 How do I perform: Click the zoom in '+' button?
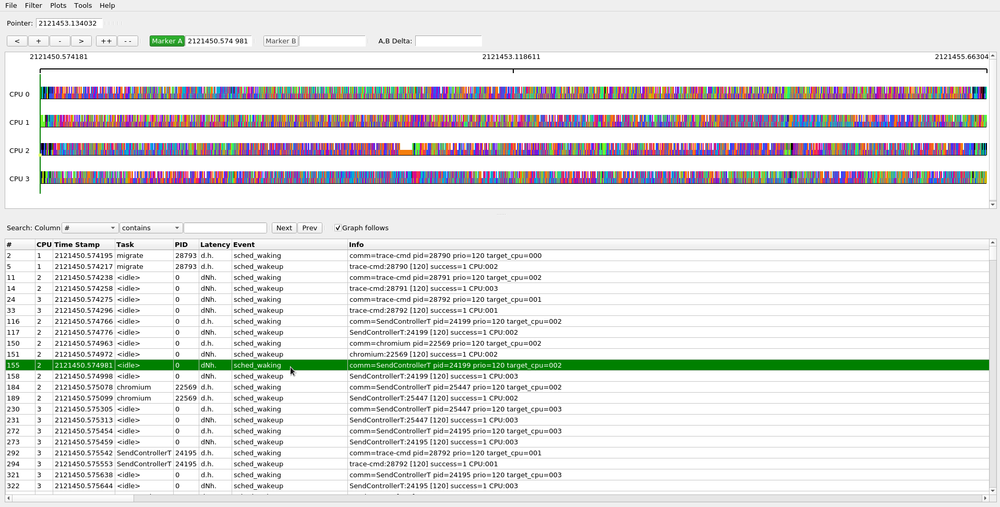click(x=38, y=41)
